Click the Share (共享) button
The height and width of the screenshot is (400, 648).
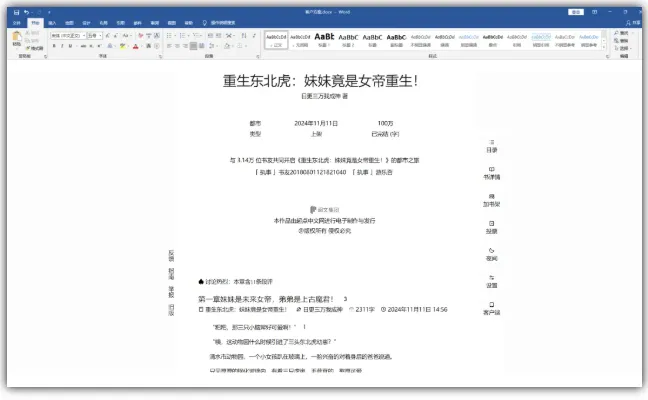[x=633, y=23]
